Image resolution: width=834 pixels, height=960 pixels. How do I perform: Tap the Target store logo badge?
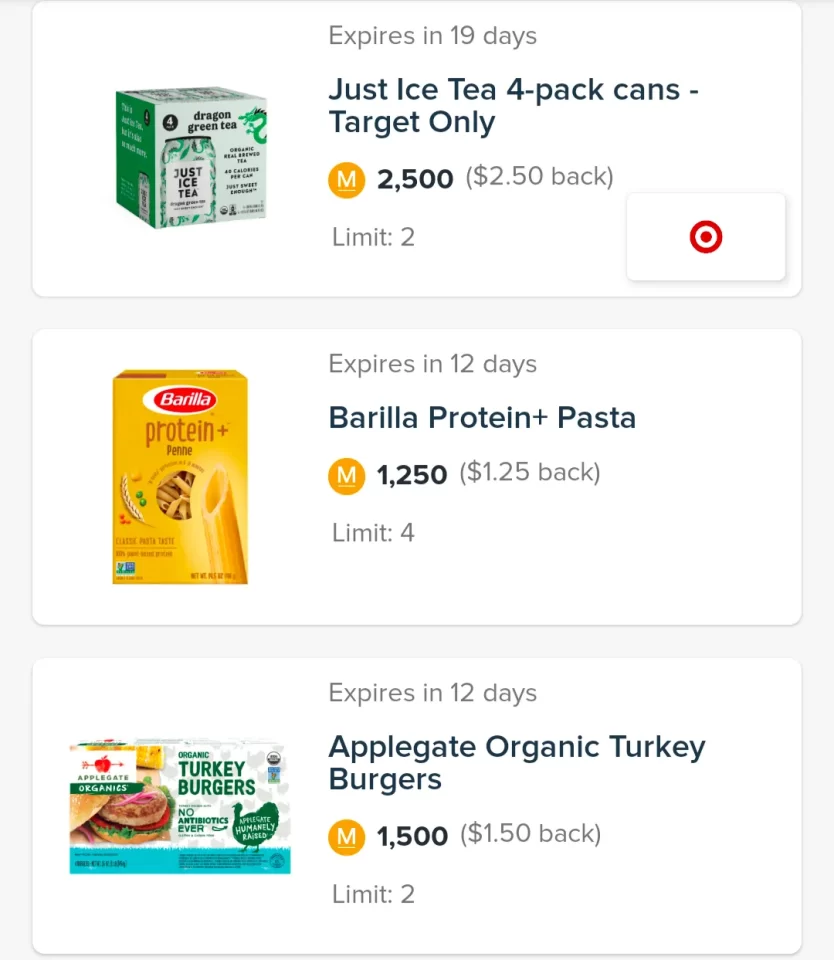coord(705,237)
